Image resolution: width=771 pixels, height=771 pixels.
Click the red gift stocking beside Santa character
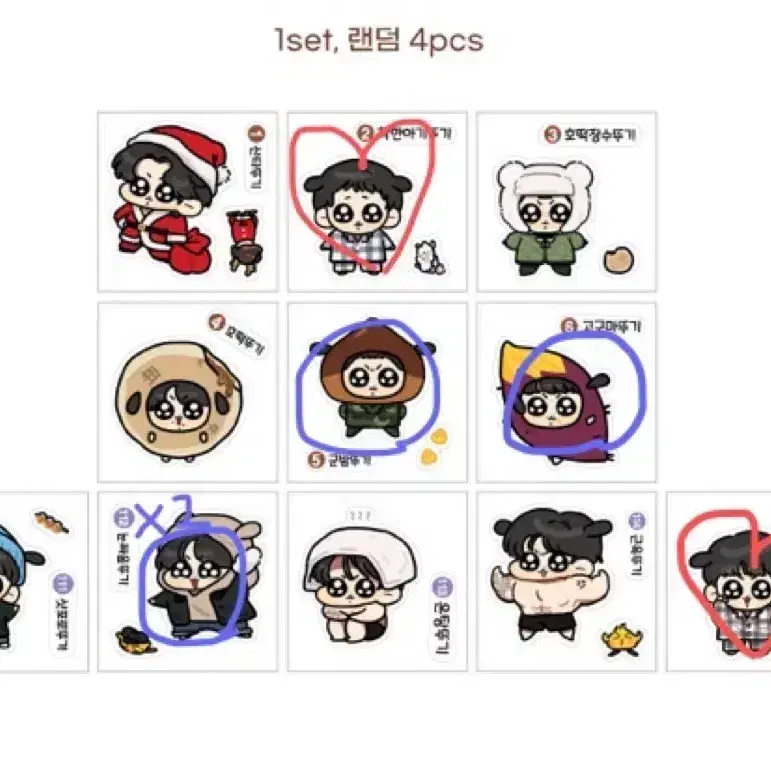point(244,240)
